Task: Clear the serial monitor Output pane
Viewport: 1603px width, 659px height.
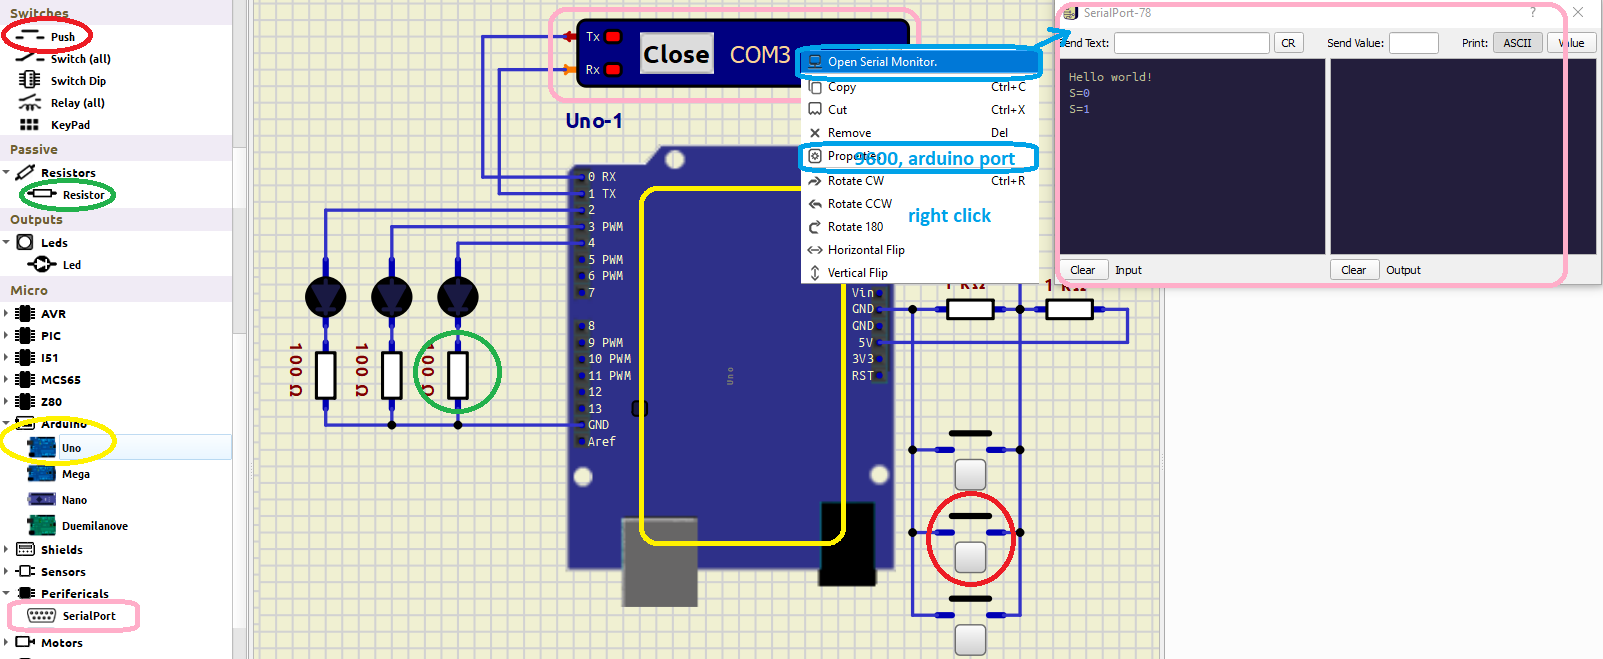Action: click(1354, 270)
